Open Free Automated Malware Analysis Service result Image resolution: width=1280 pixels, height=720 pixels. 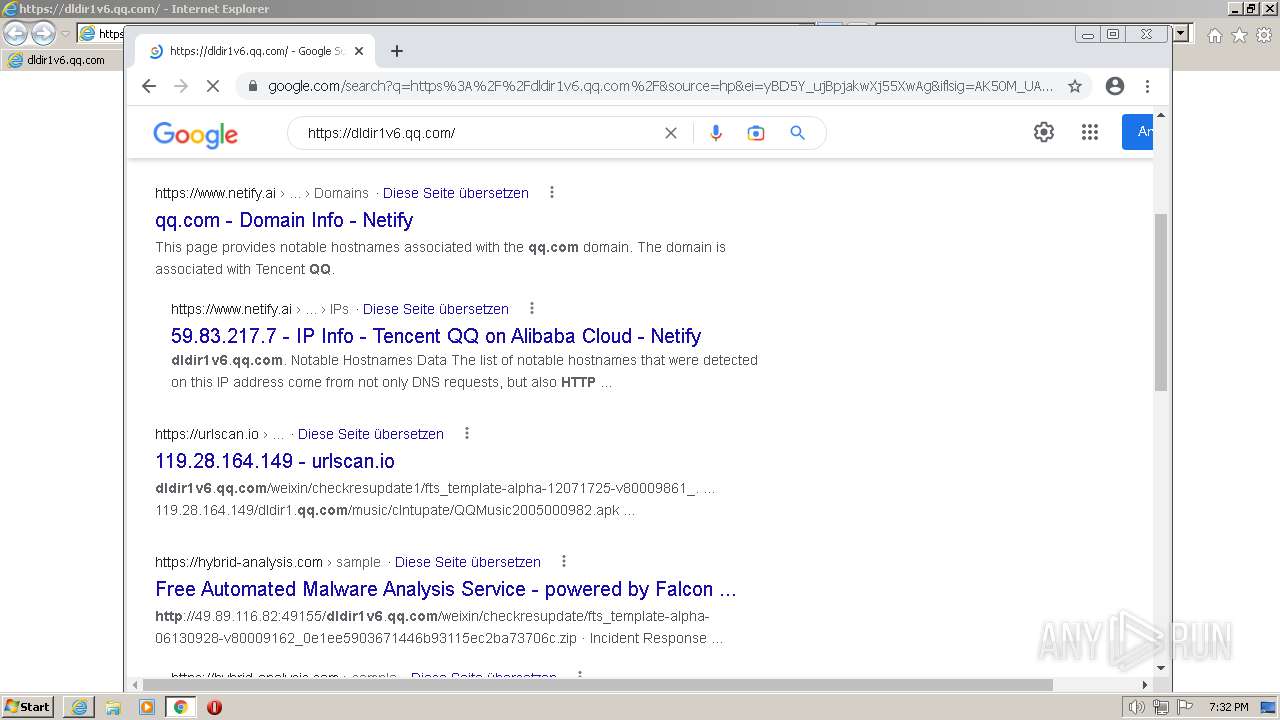point(446,589)
